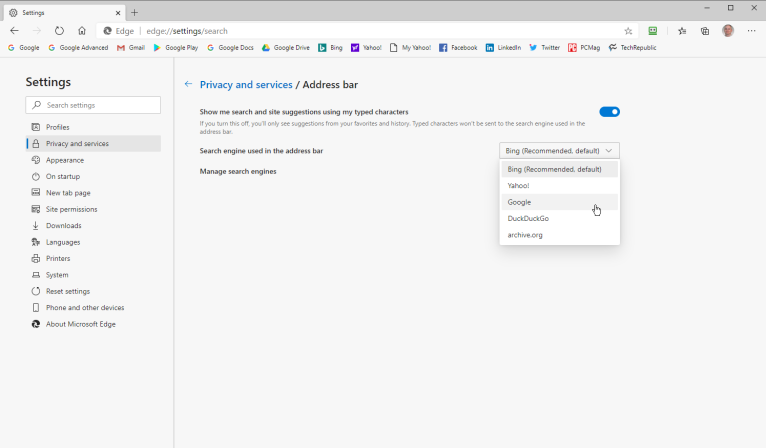766x448 pixels.
Task: Open Gmail bookmark
Action: (131, 47)
